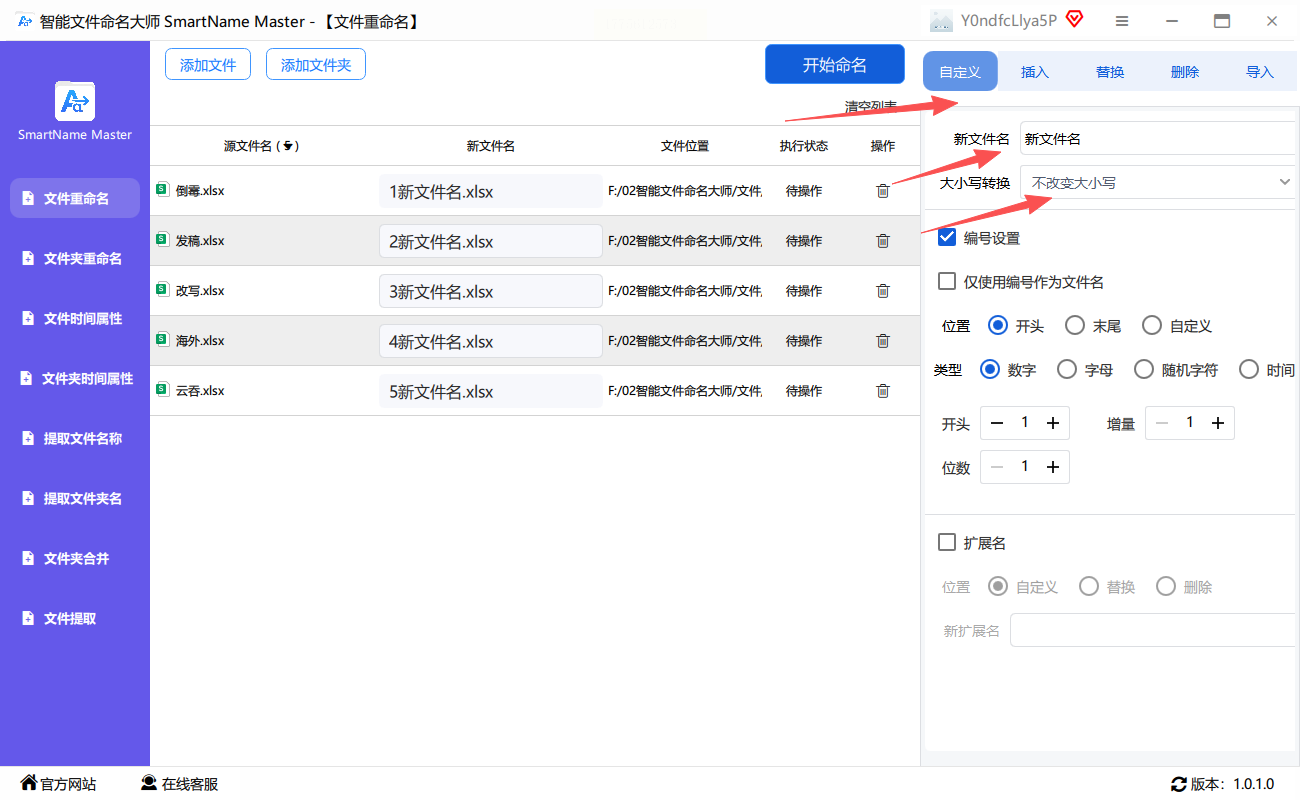Image resolution: width=1300 pixels, height=800 pixels.
Task: Expand the 大小写转换 dropdown
Action: pos(1158,182)
